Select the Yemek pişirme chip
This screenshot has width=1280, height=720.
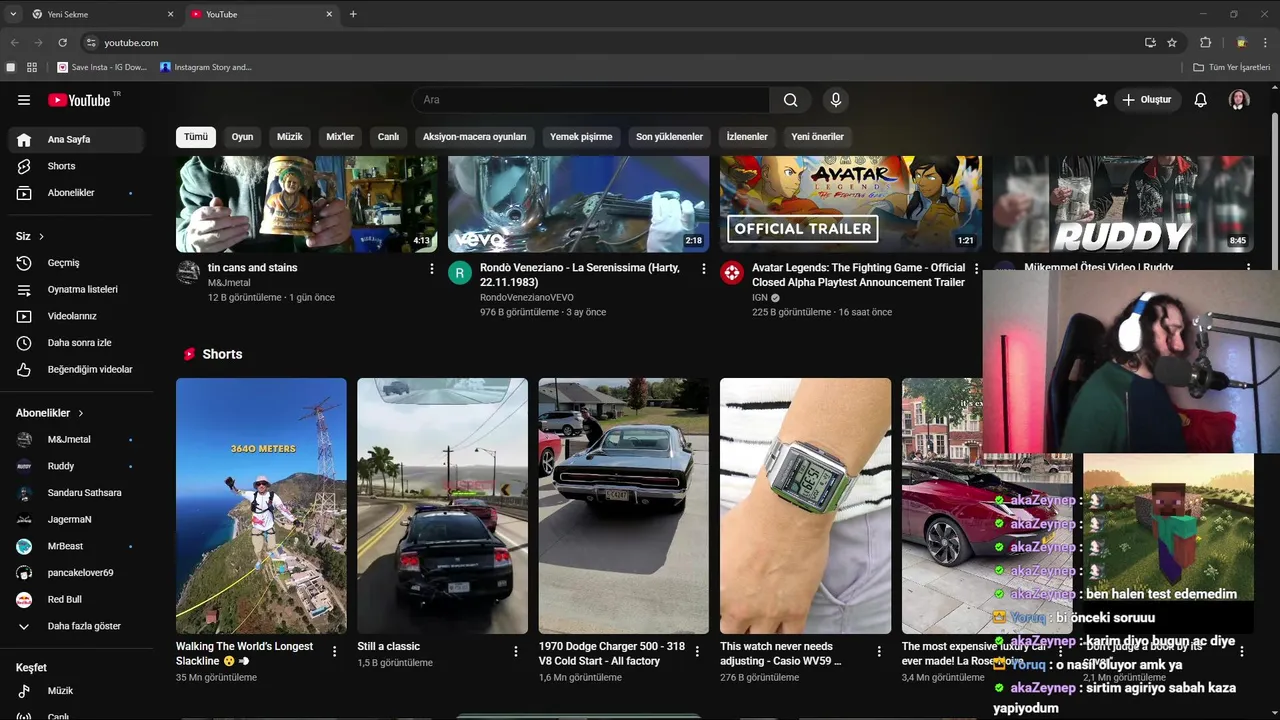581,137
